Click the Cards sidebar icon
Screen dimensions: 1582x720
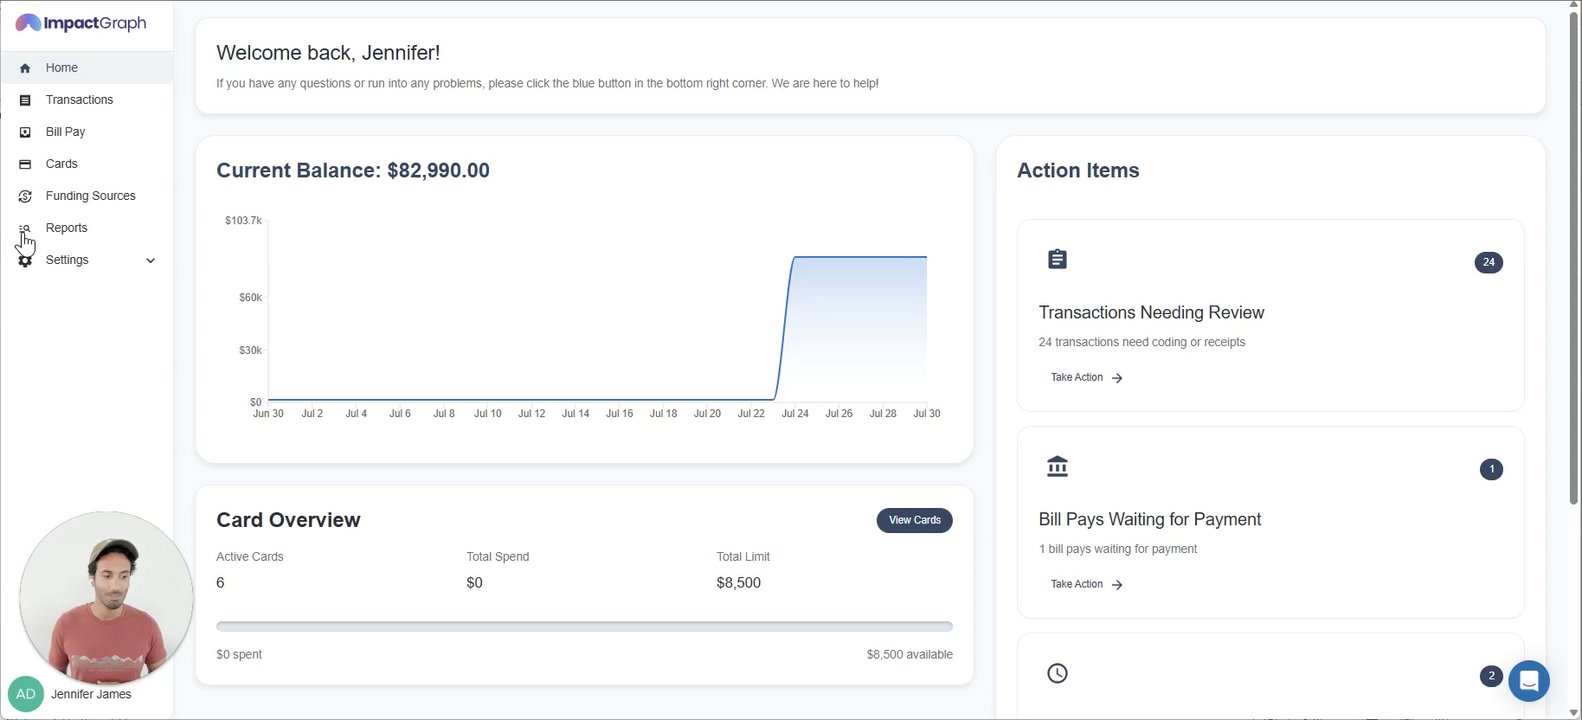point(25,164)
